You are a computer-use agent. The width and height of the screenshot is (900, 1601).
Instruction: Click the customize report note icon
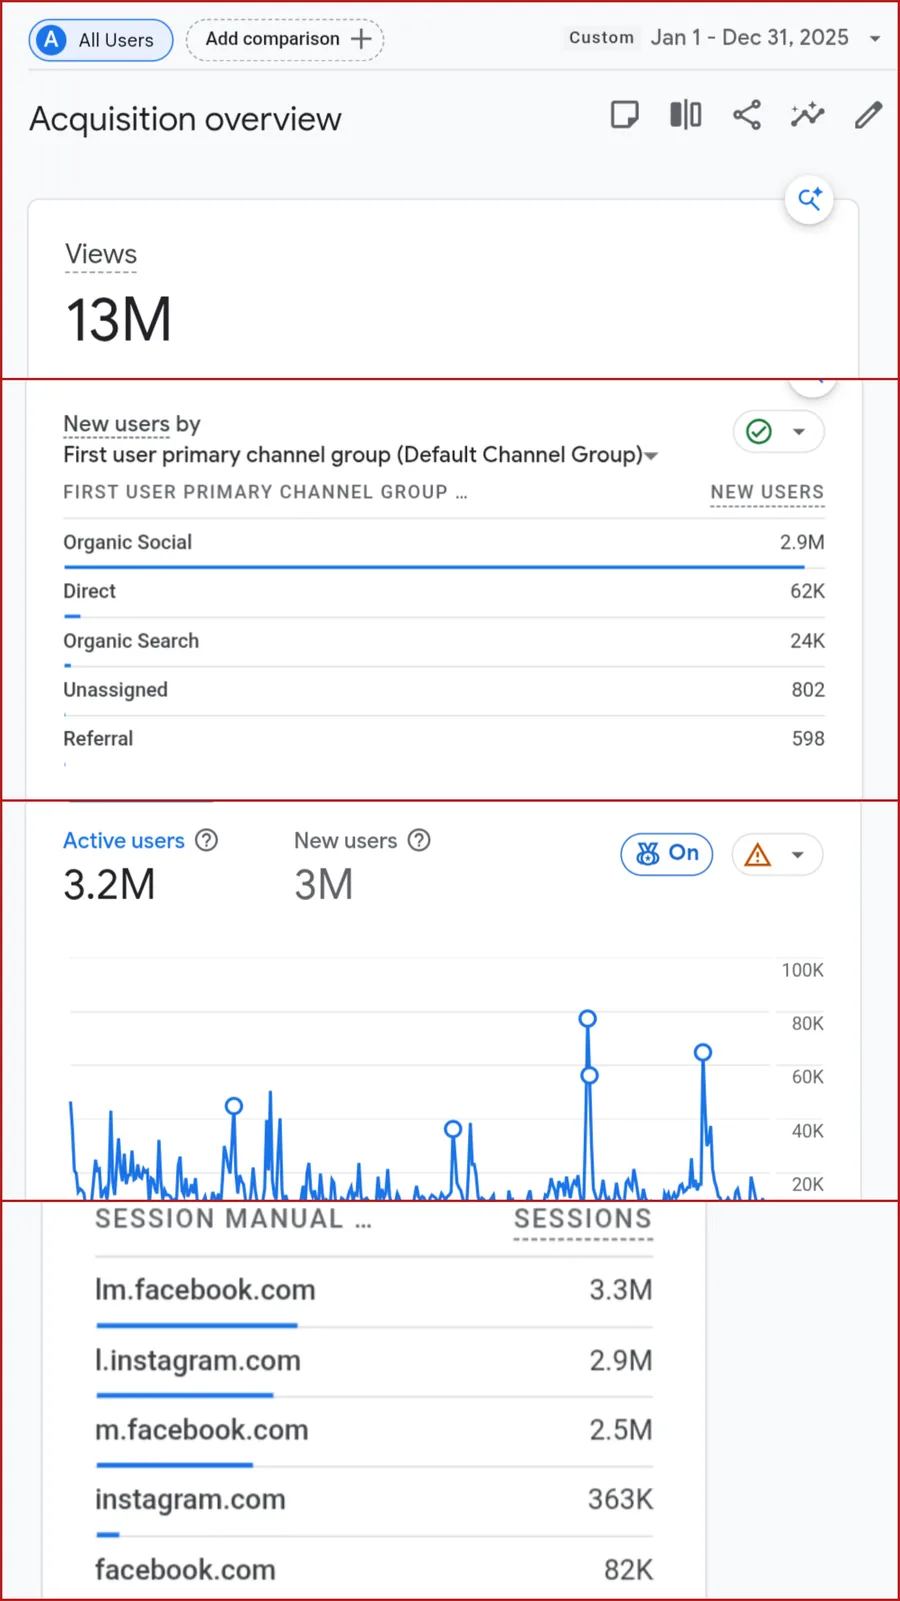[x=625, y=115]
